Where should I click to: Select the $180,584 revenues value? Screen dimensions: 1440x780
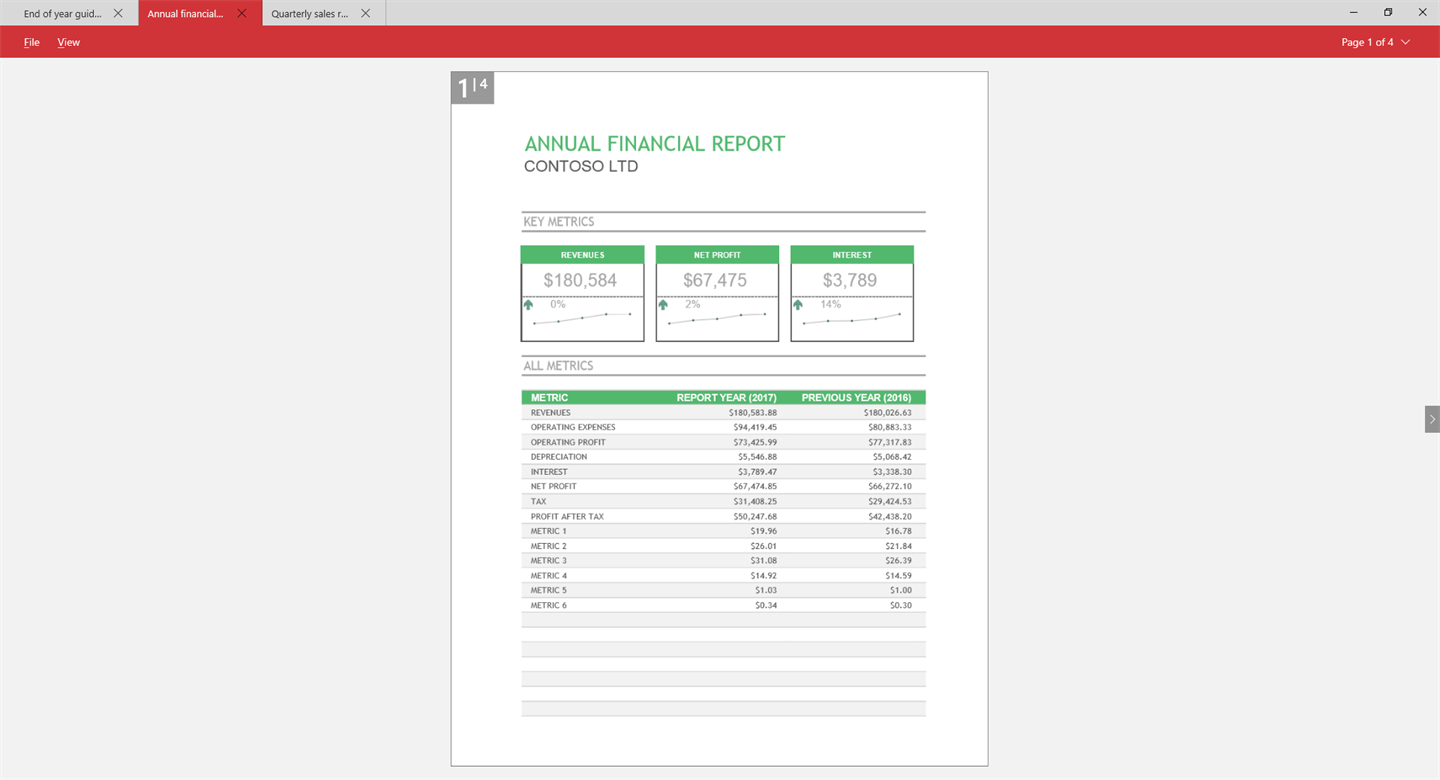(580, 281)
